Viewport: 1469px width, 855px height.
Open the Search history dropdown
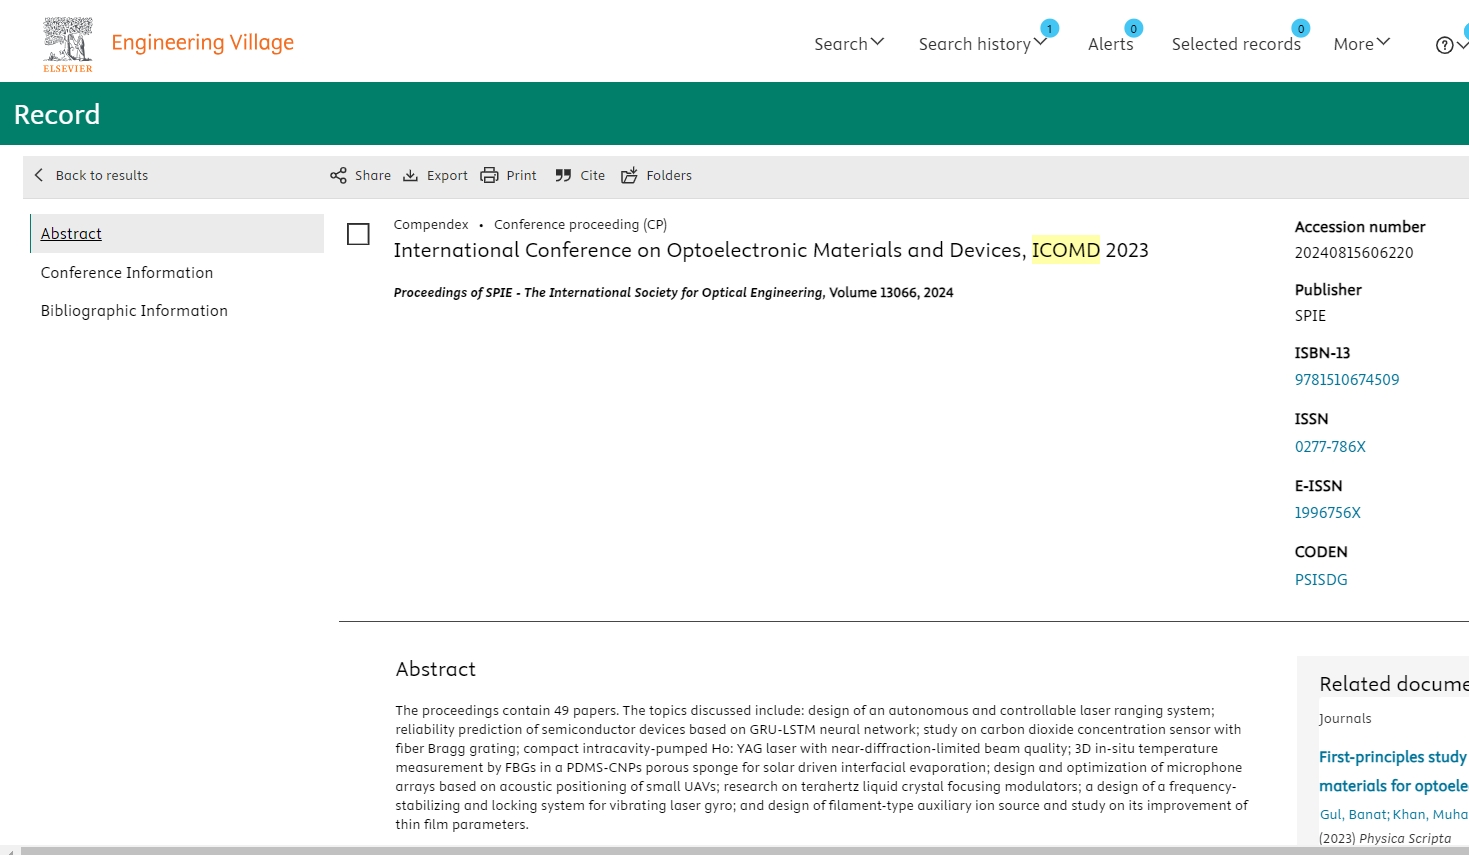[983, 44]
